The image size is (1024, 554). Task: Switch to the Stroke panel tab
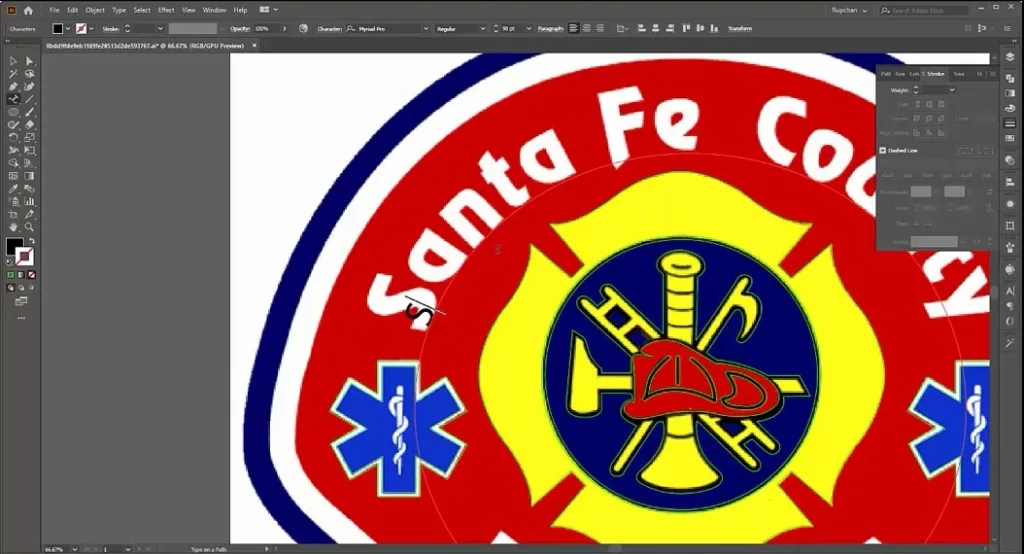[935, 74]
